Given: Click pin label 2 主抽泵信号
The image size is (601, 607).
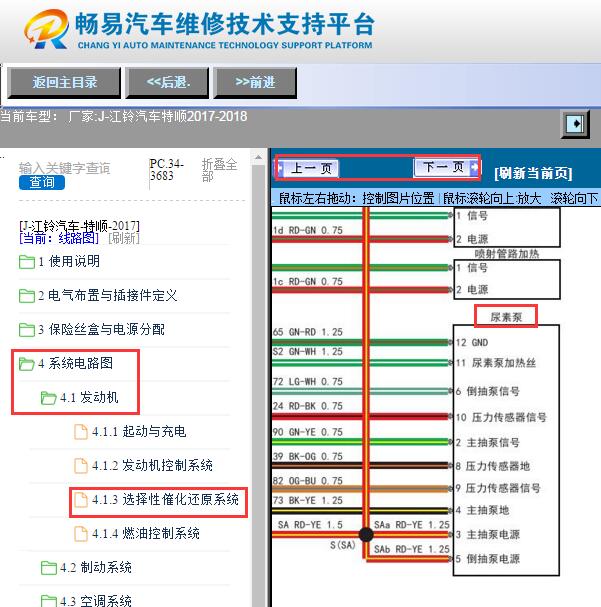Looking at the screenshot, I should tap(488, 442).
